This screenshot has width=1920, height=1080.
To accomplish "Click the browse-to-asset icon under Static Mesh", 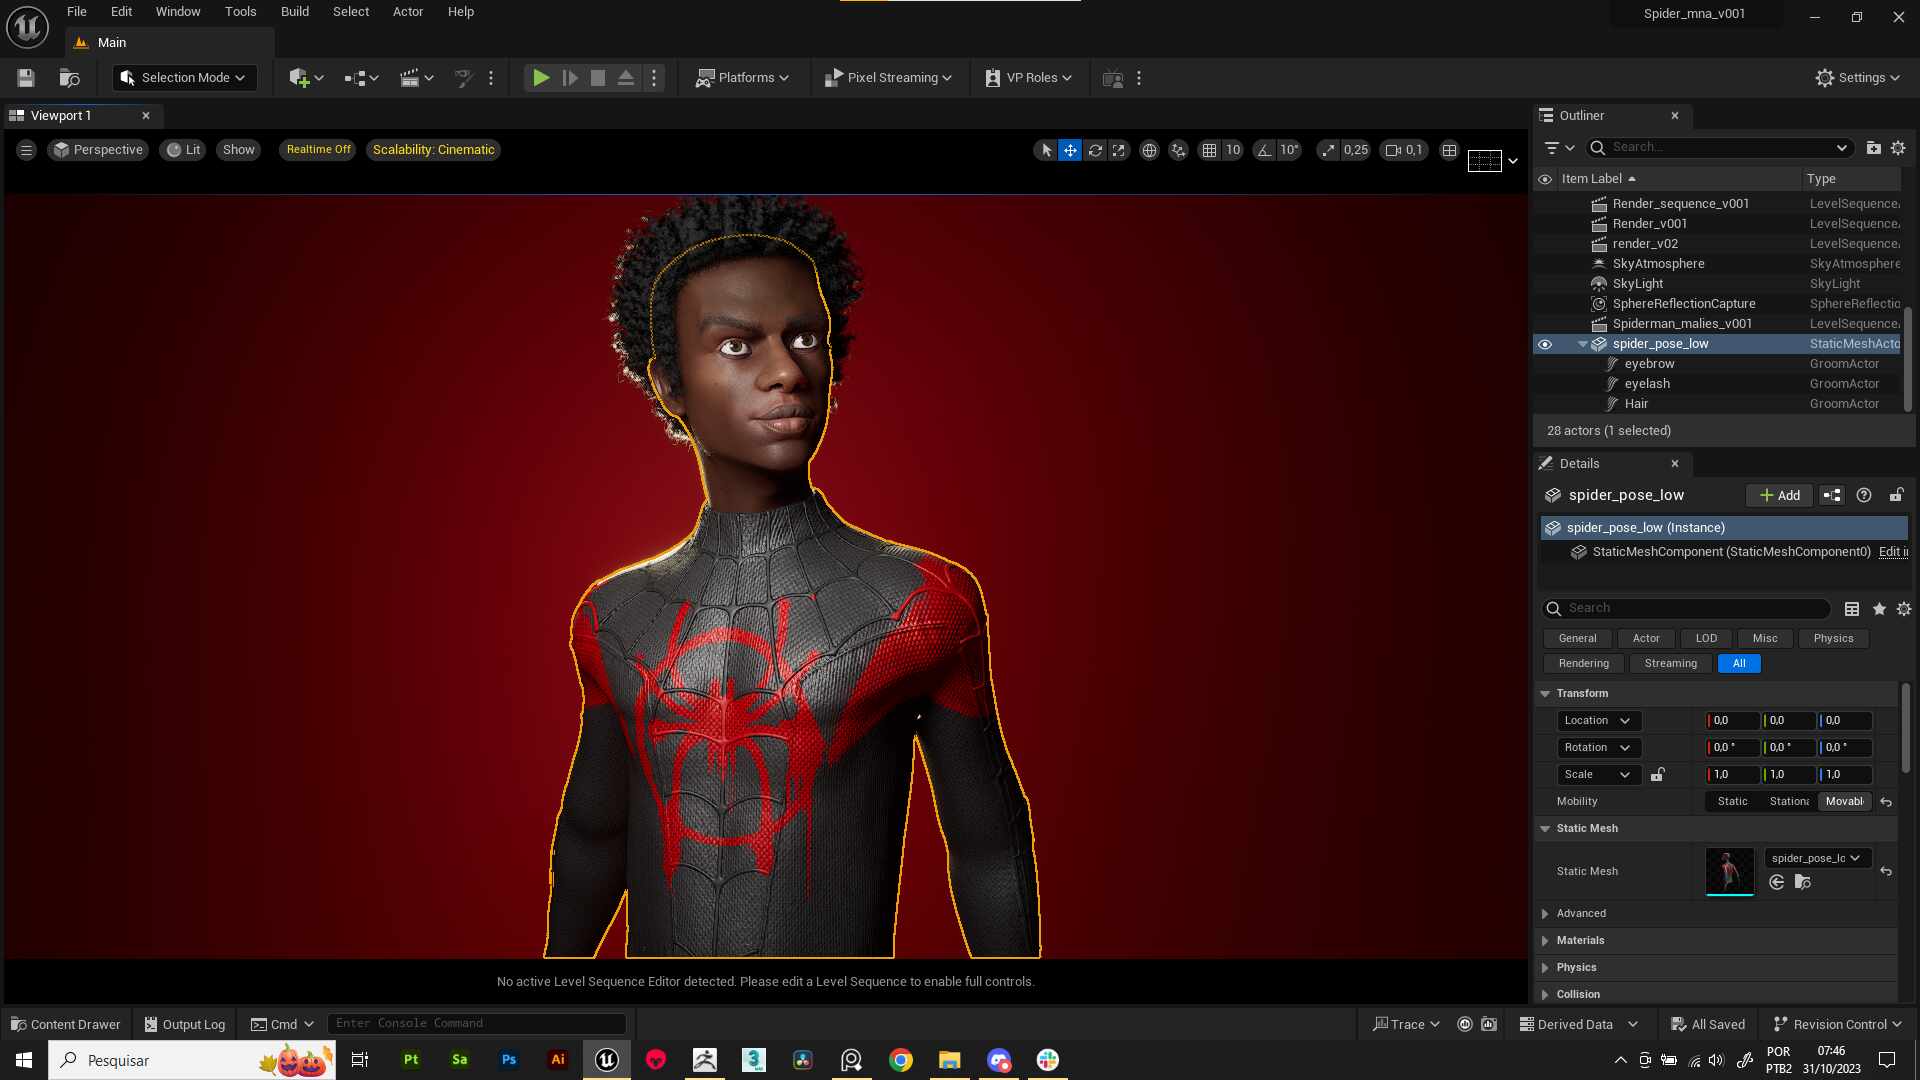I will tap(1802, 882).
